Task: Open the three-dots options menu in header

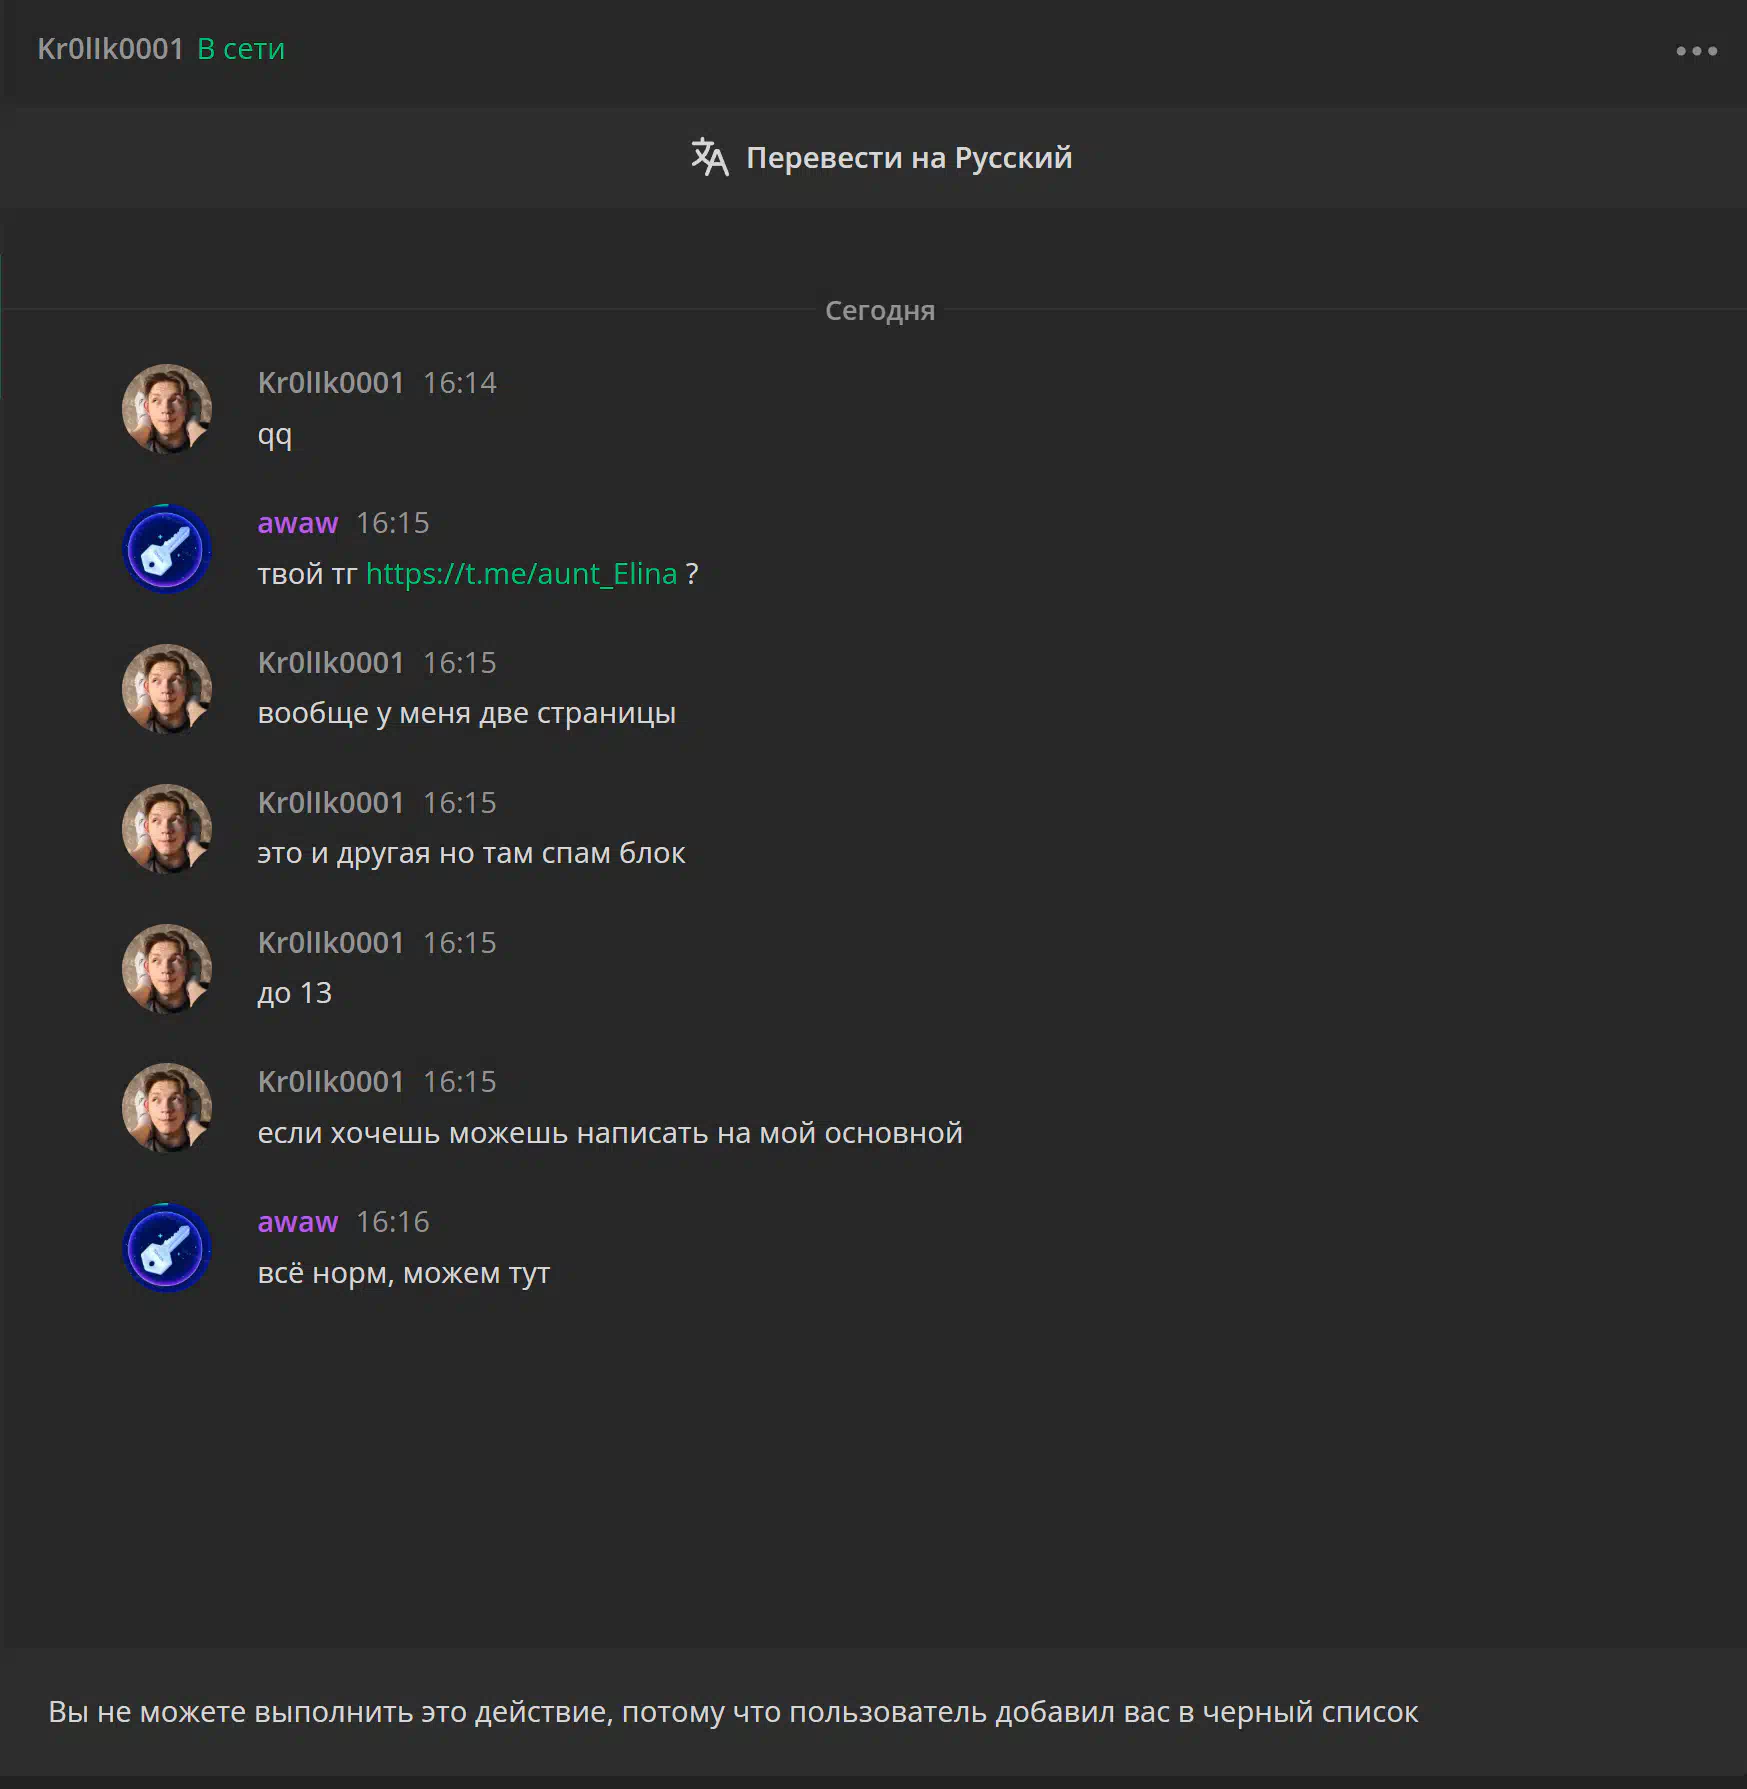Action: pos(1696,51)
